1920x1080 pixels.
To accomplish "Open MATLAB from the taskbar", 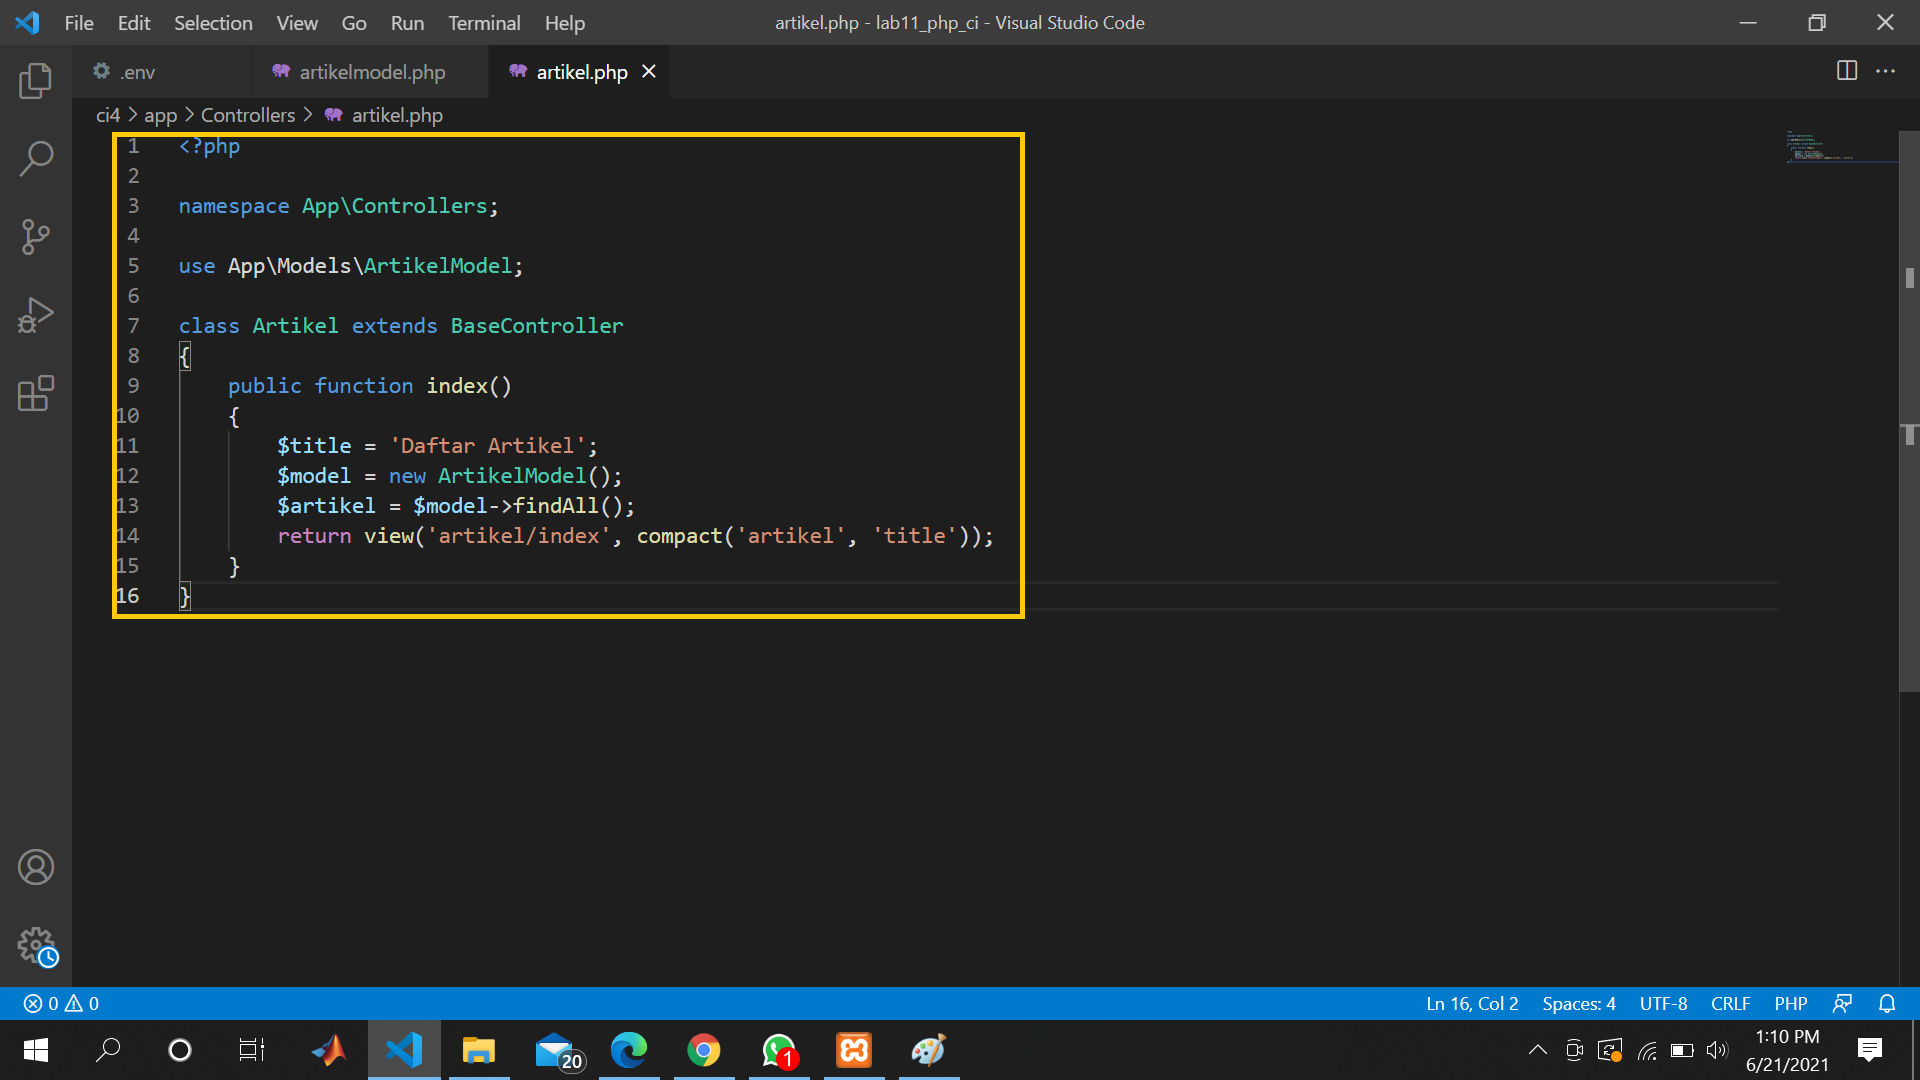I will tap(329, 1050).
